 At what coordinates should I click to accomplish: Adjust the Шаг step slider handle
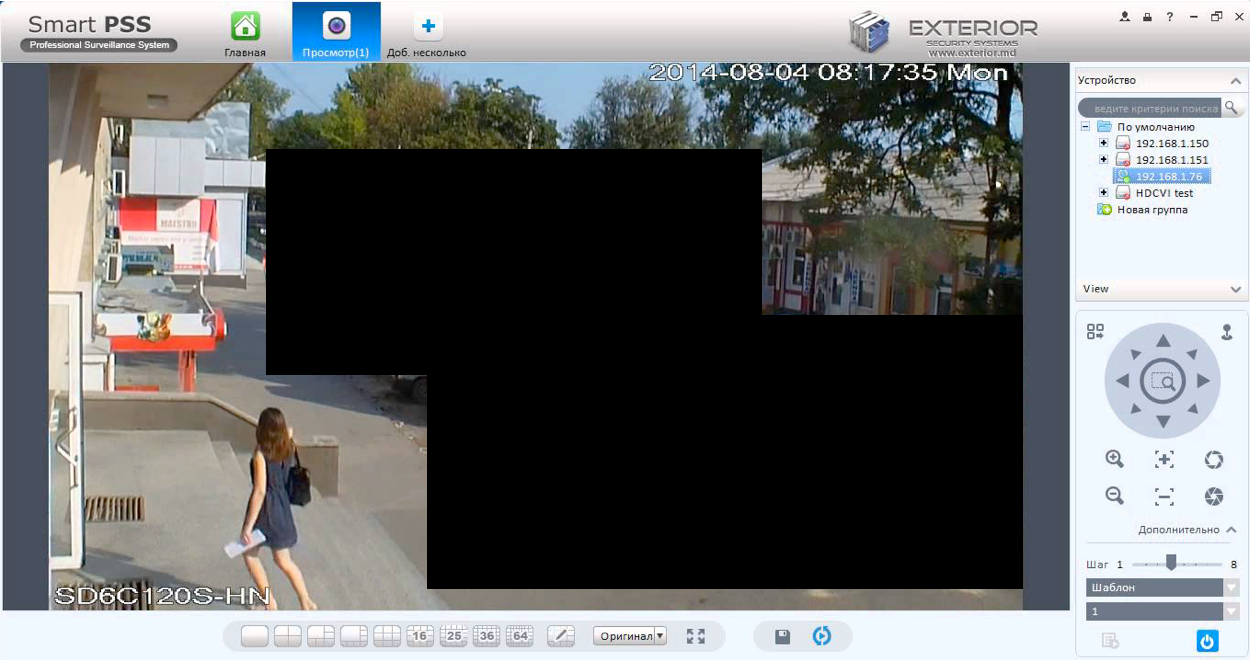pyautogui.click(x=1171, y=563)
